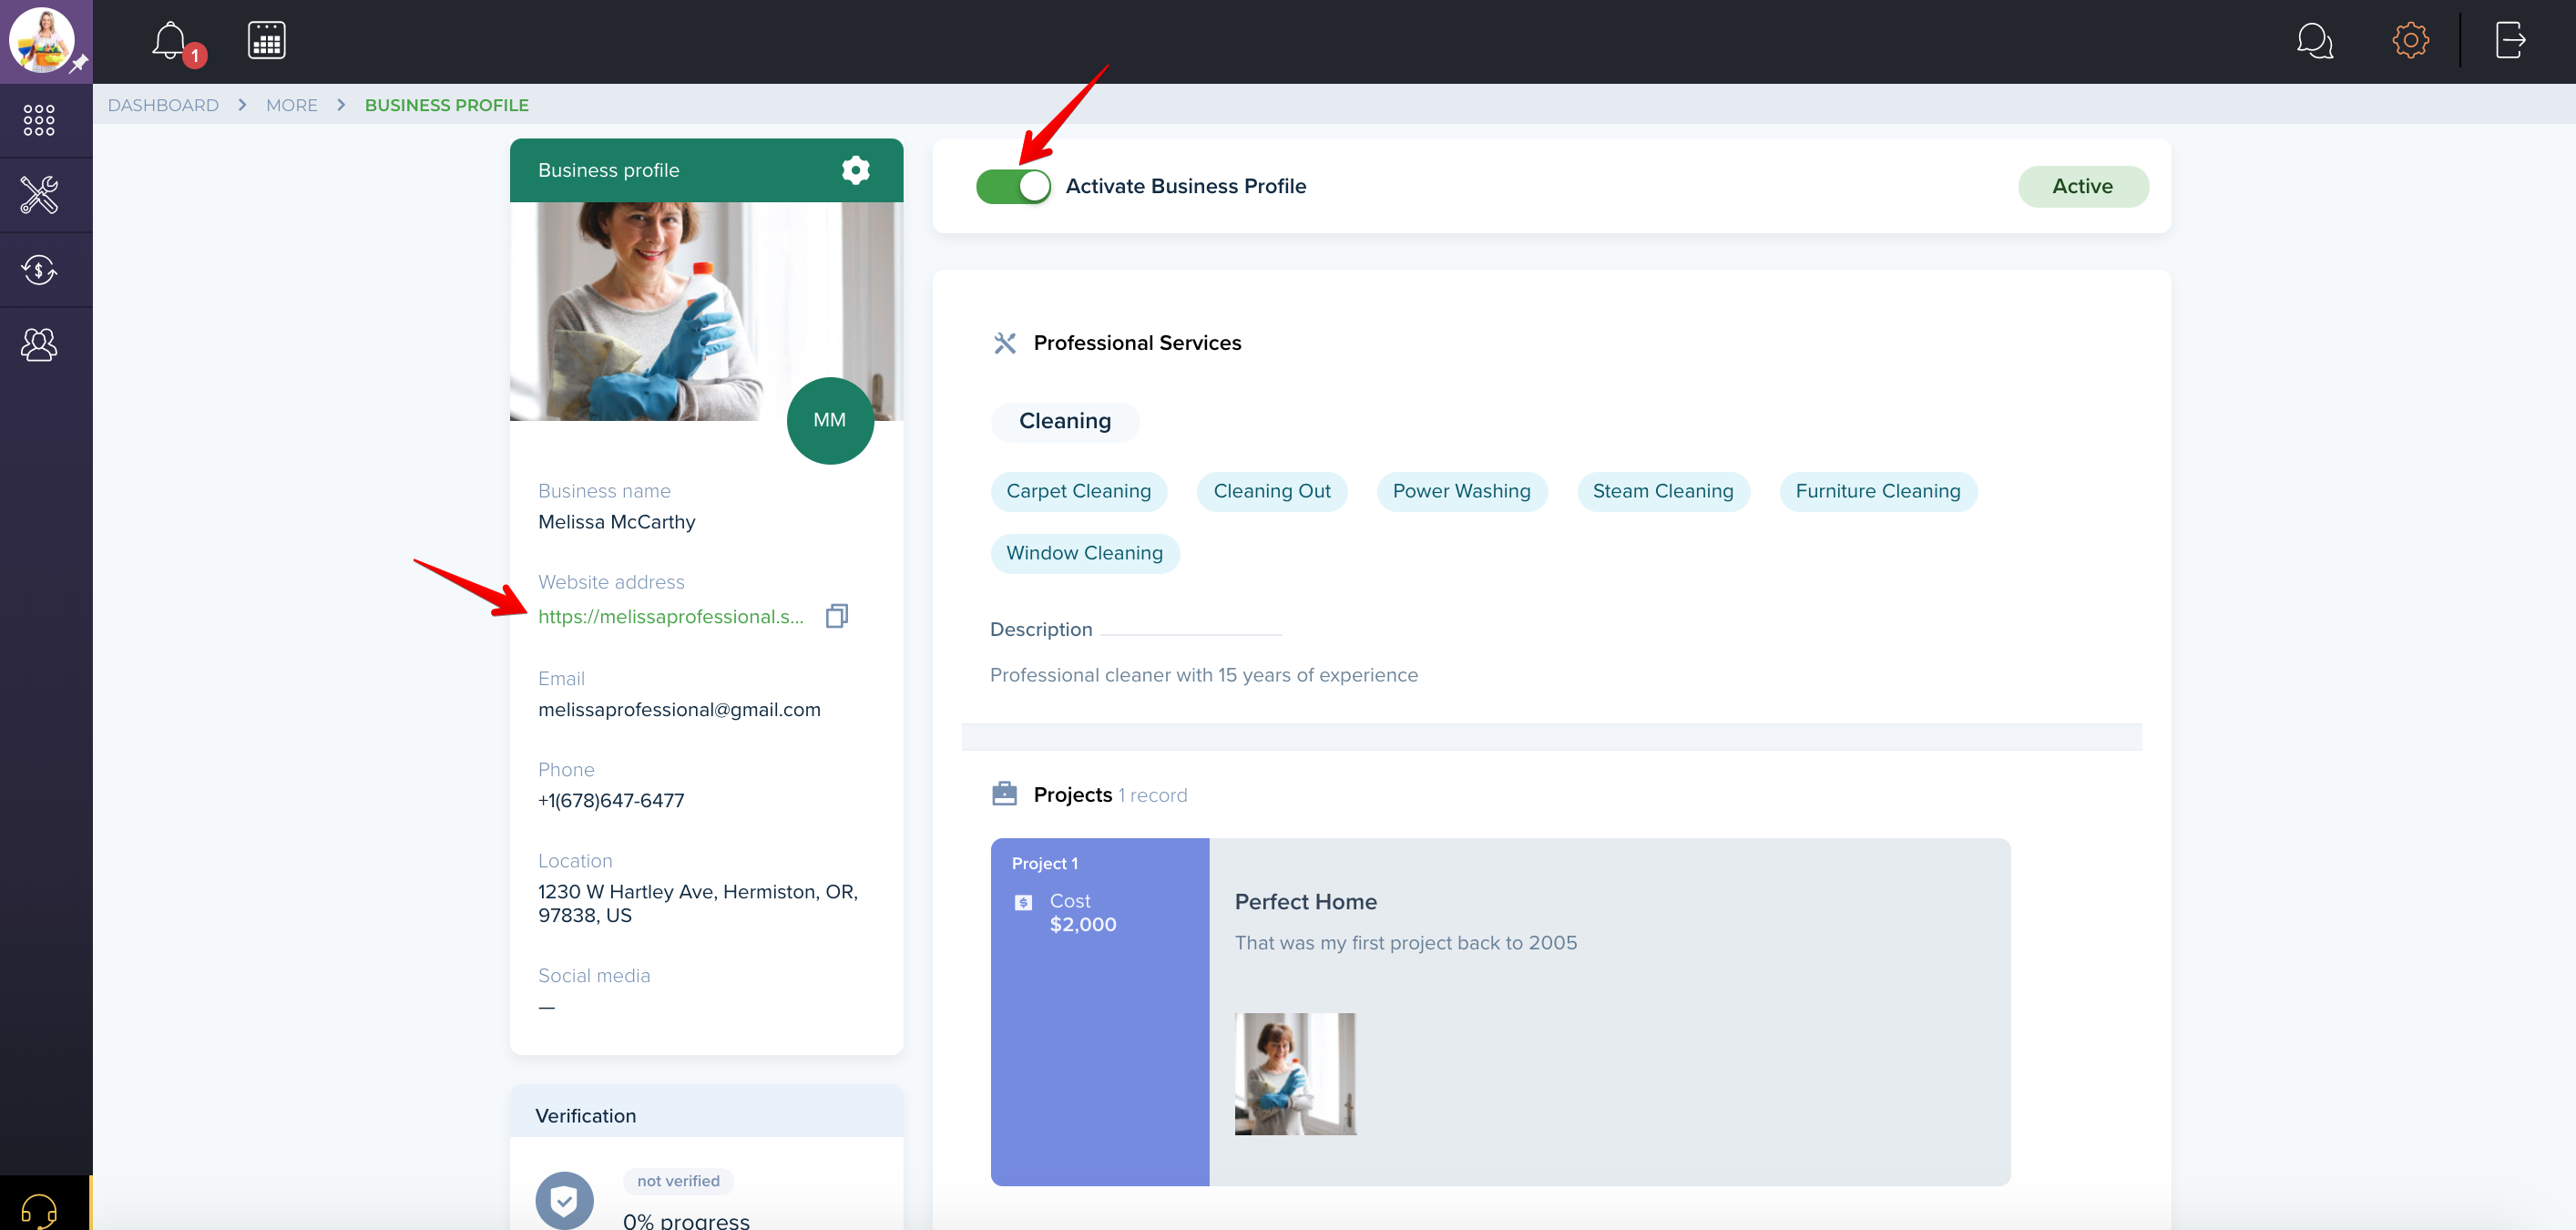2576x1230 pixels.
Task: Click the Project 1 card label
Action: point(1044,863)
